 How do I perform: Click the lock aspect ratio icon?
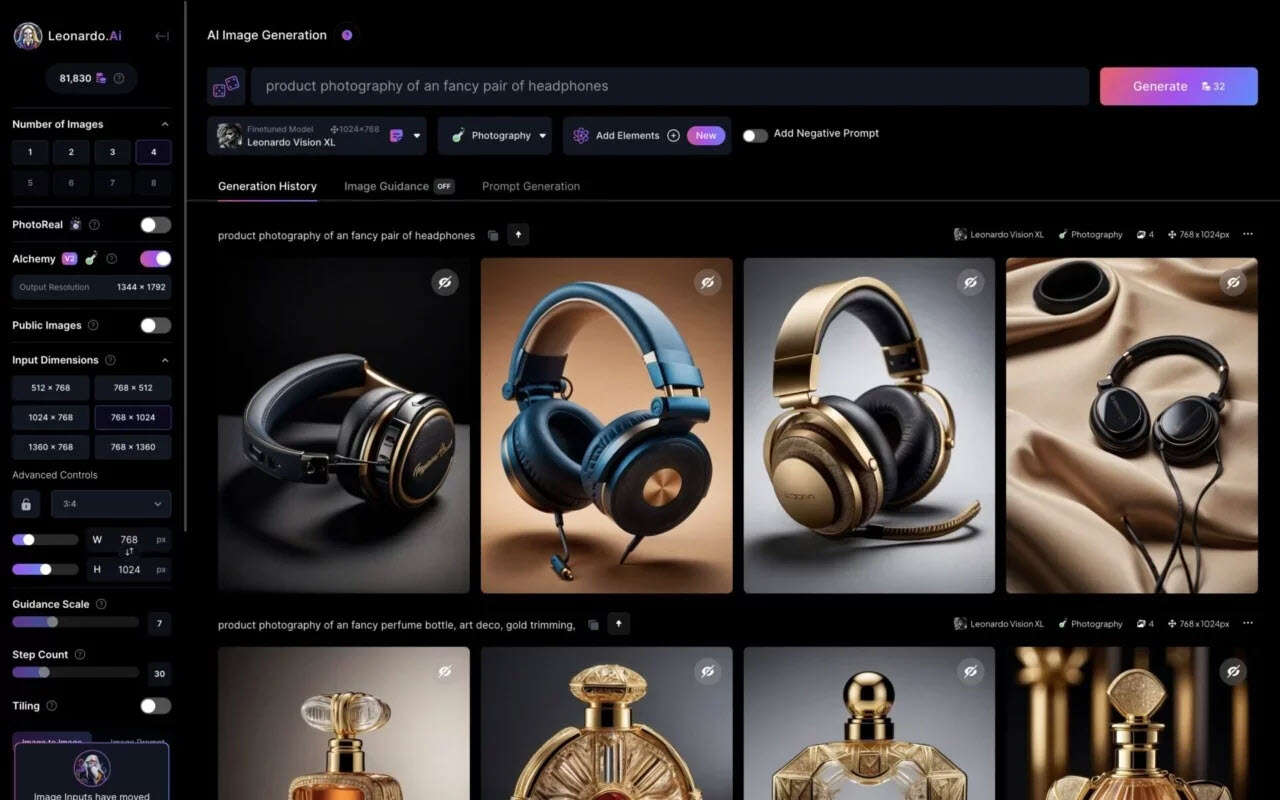[x=25, y=504]
